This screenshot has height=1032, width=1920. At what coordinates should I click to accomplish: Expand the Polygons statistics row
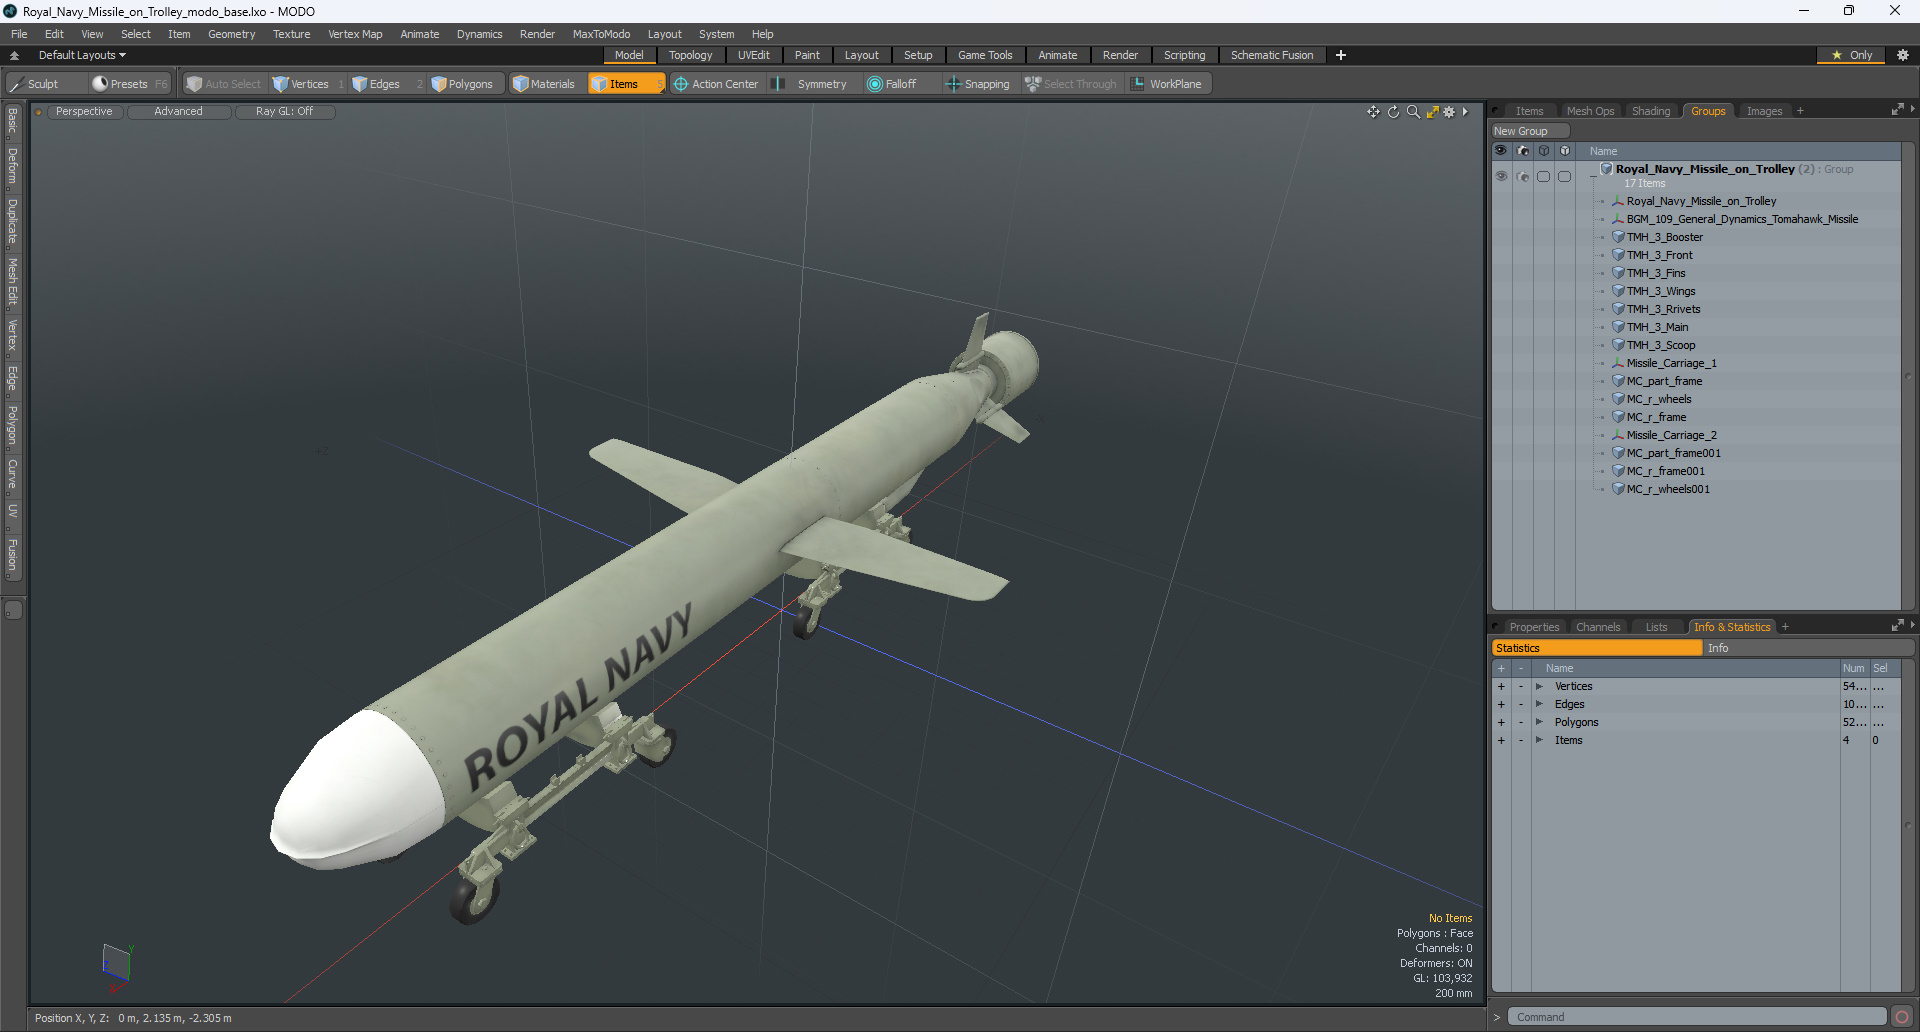(1539, 722)
